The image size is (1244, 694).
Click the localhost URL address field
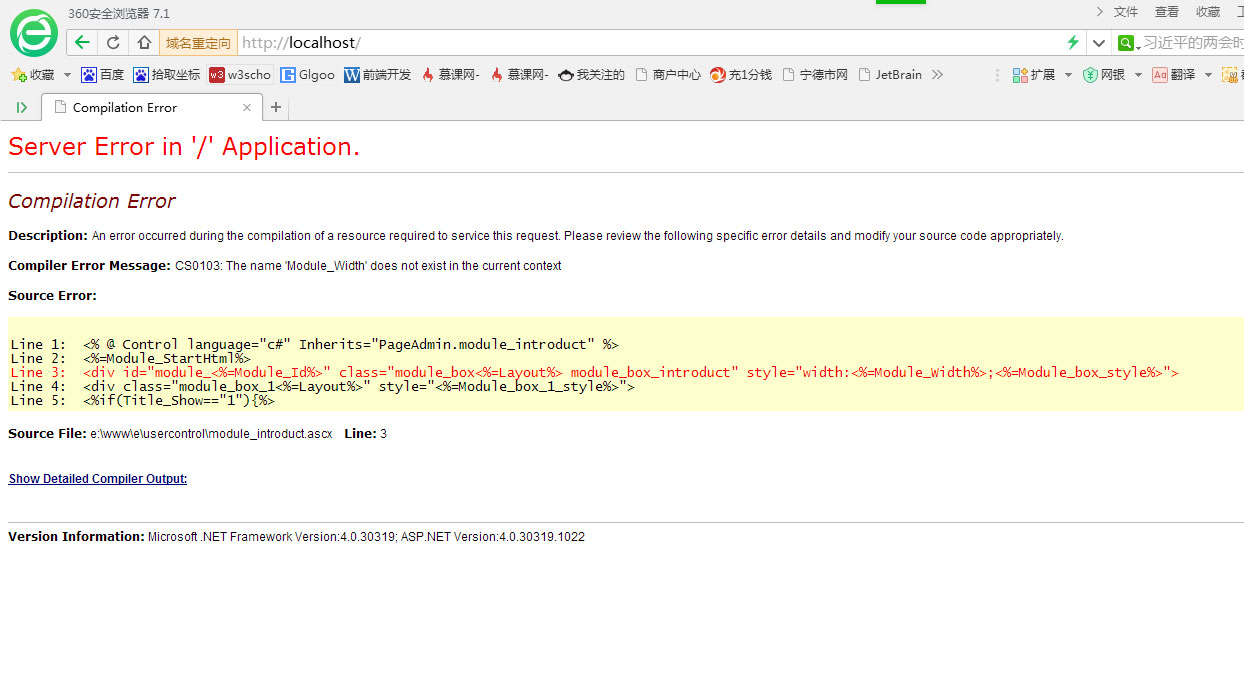point(650,42)
